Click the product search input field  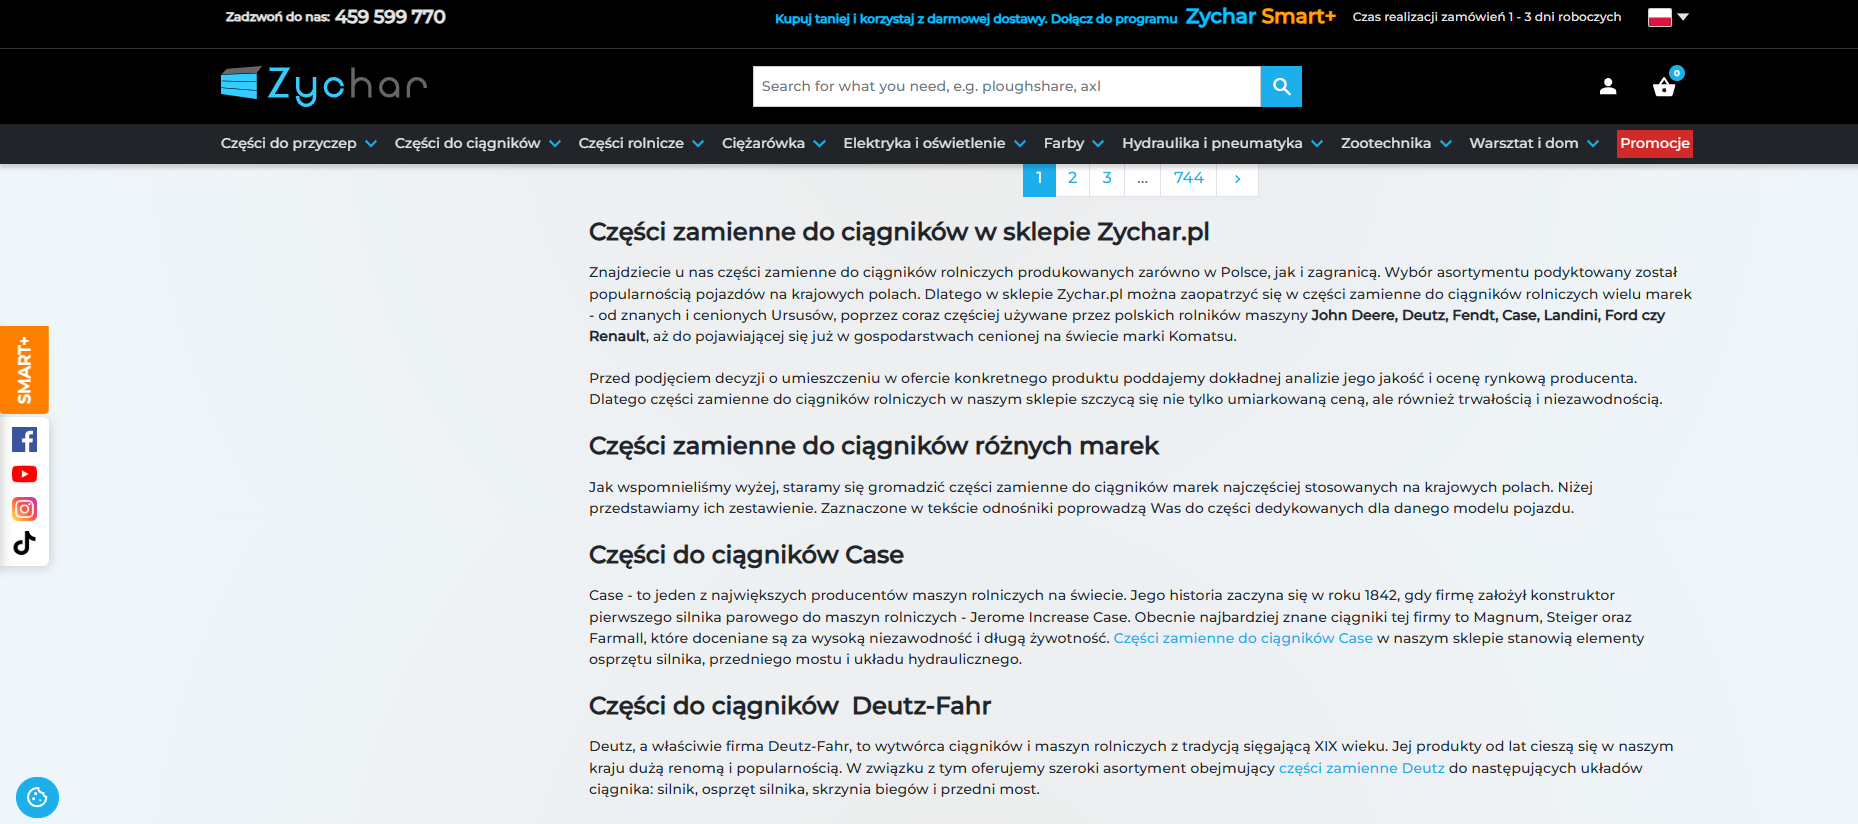point(1006,87)
